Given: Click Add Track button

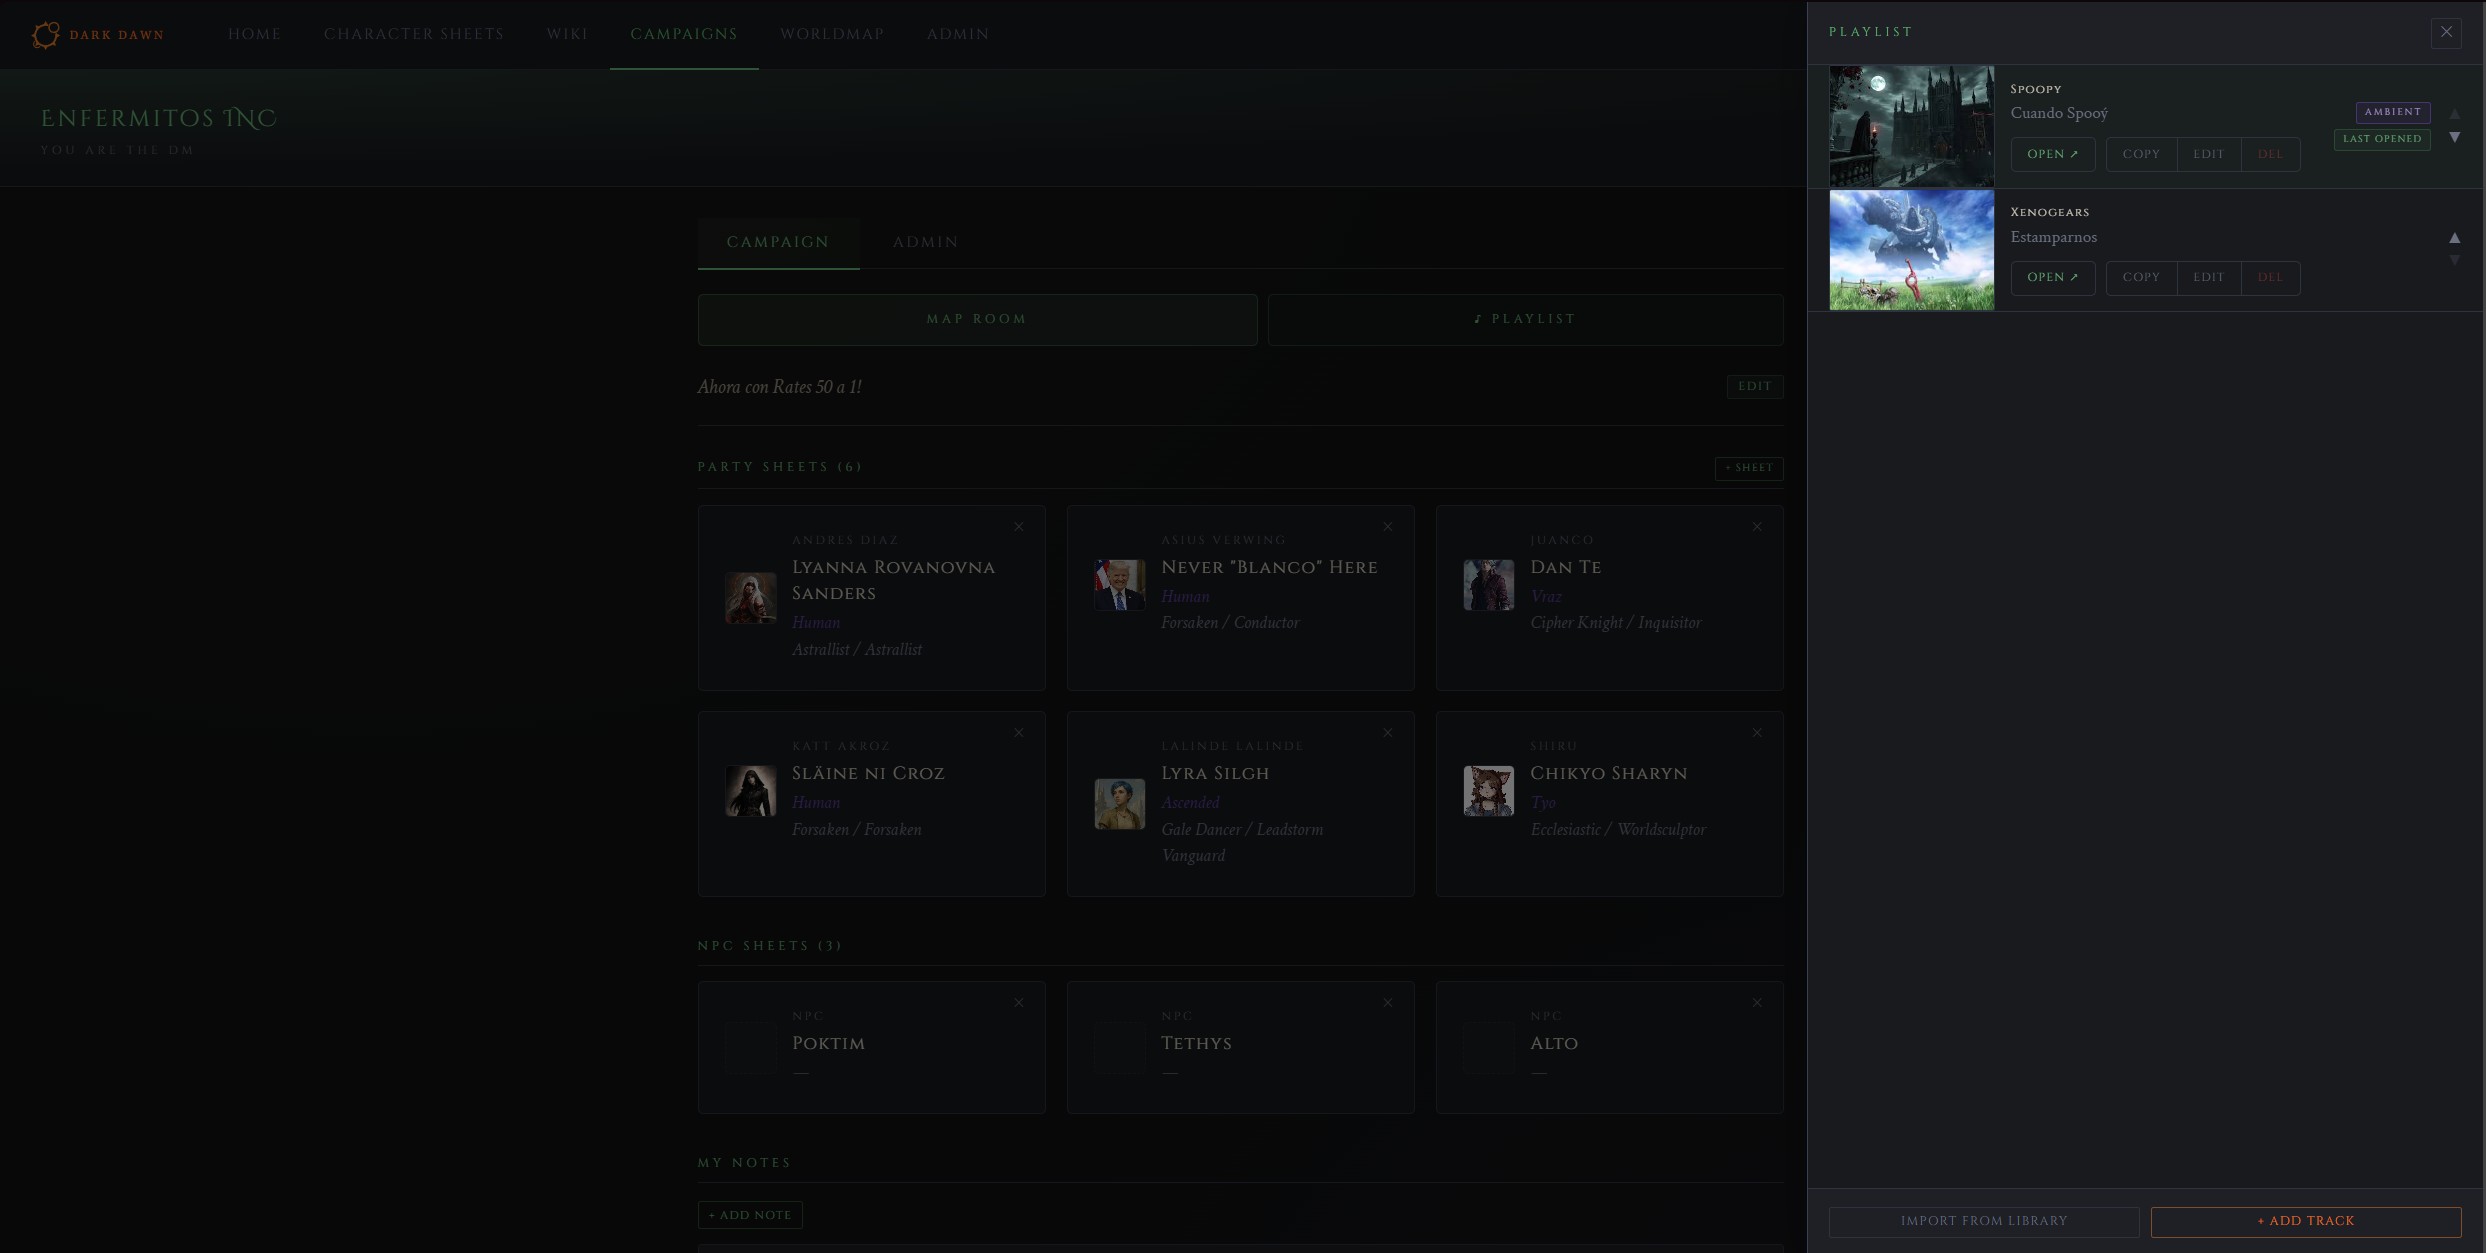Looking at the screenshot, I should [2305, 1221].
